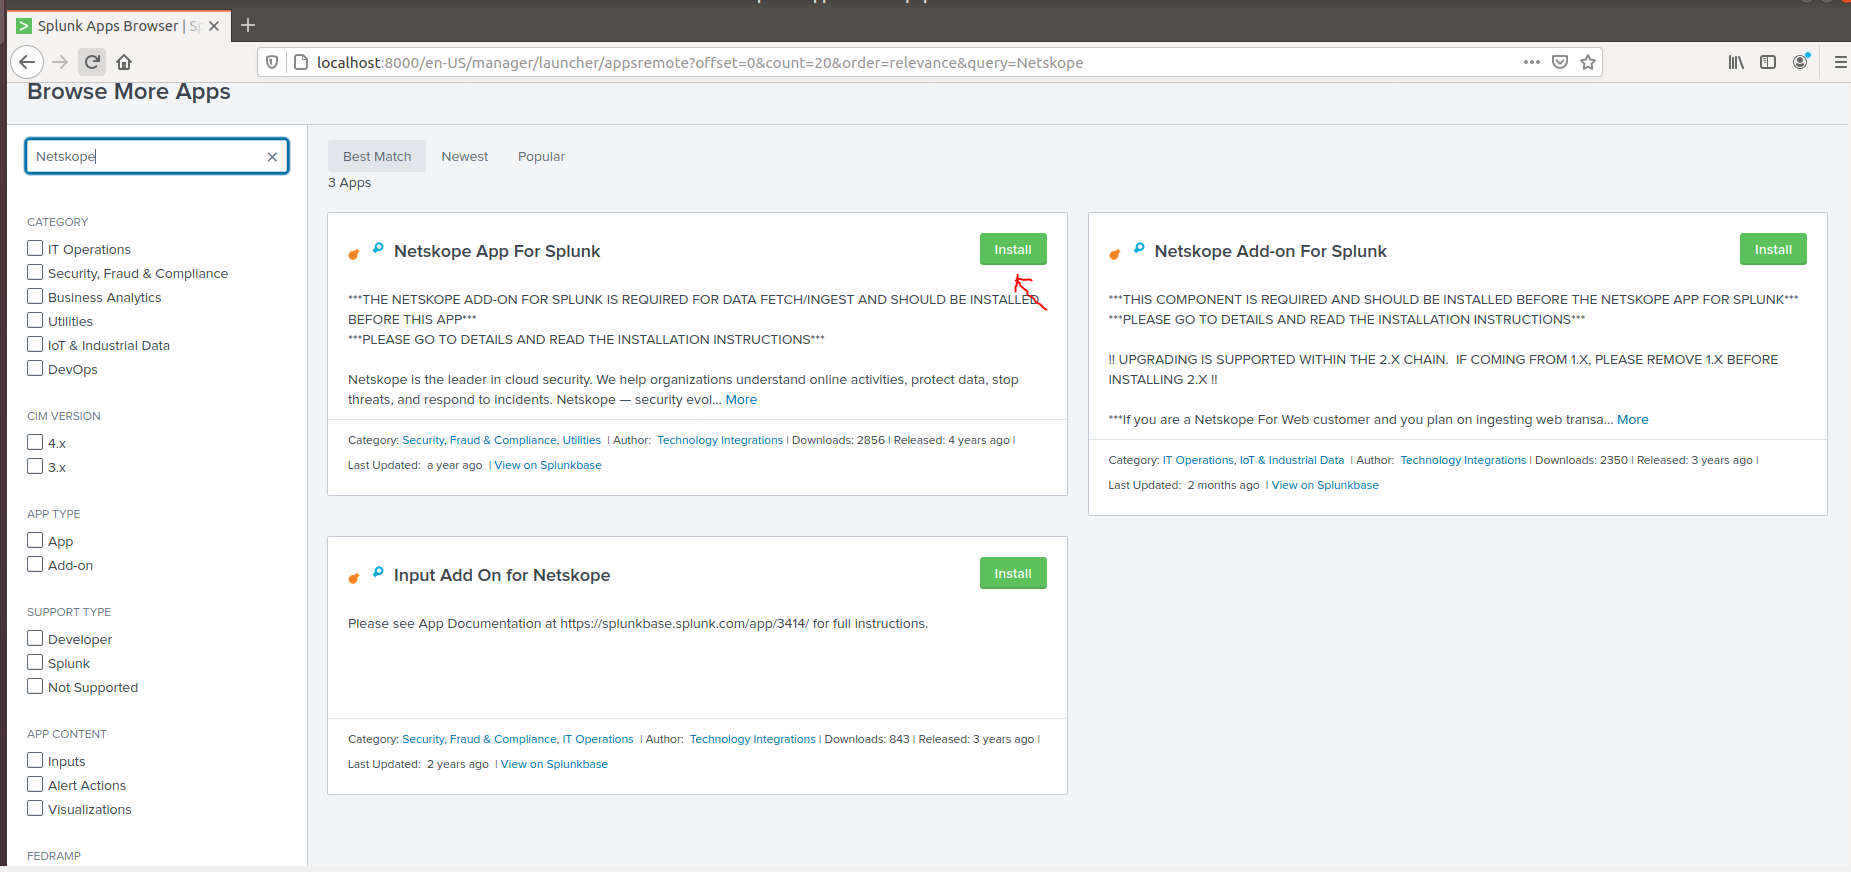Enable the Business Analytics filter
The width and height of the screenshot is (1851, 872).
click(x=35, y=296)
